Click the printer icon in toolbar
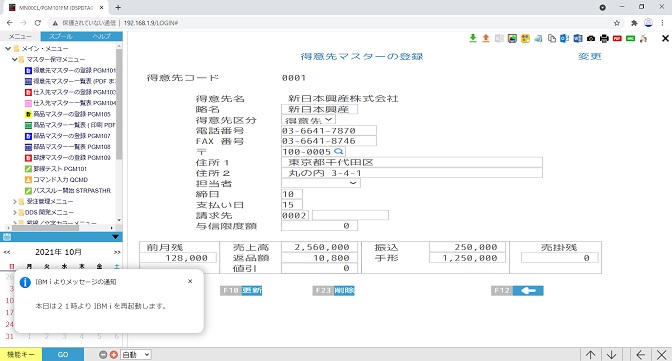The image size is (672, 361). (604, 39)
